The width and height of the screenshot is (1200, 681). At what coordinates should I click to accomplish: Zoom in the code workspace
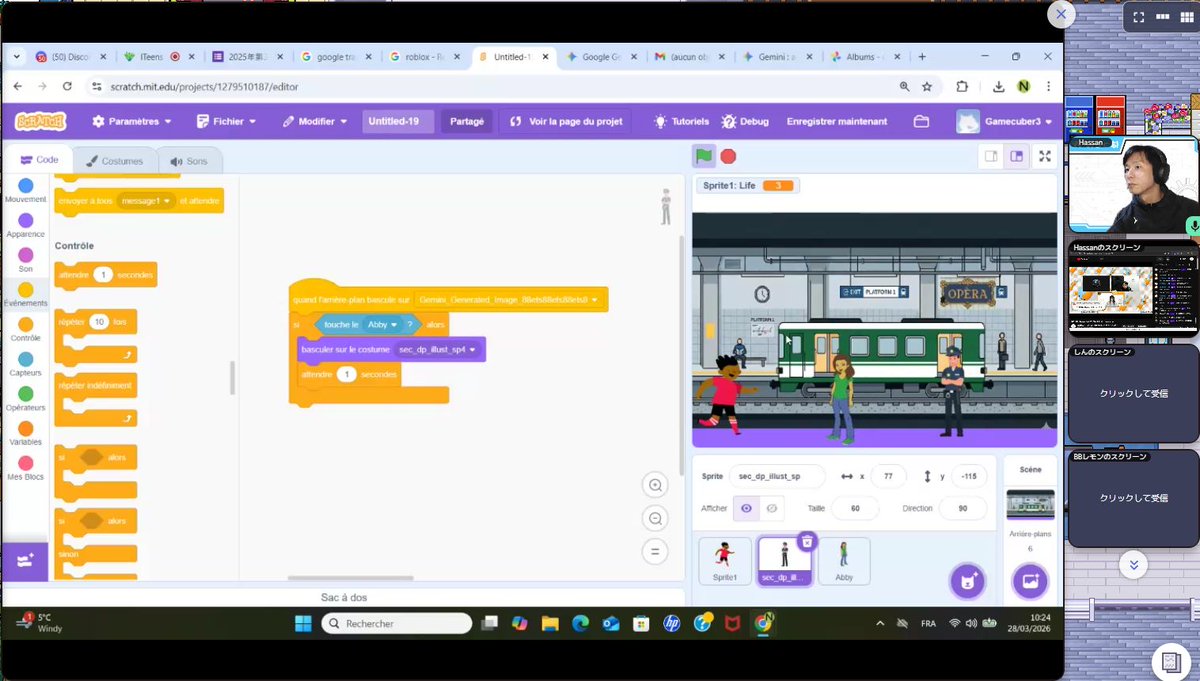coord(655,485)
